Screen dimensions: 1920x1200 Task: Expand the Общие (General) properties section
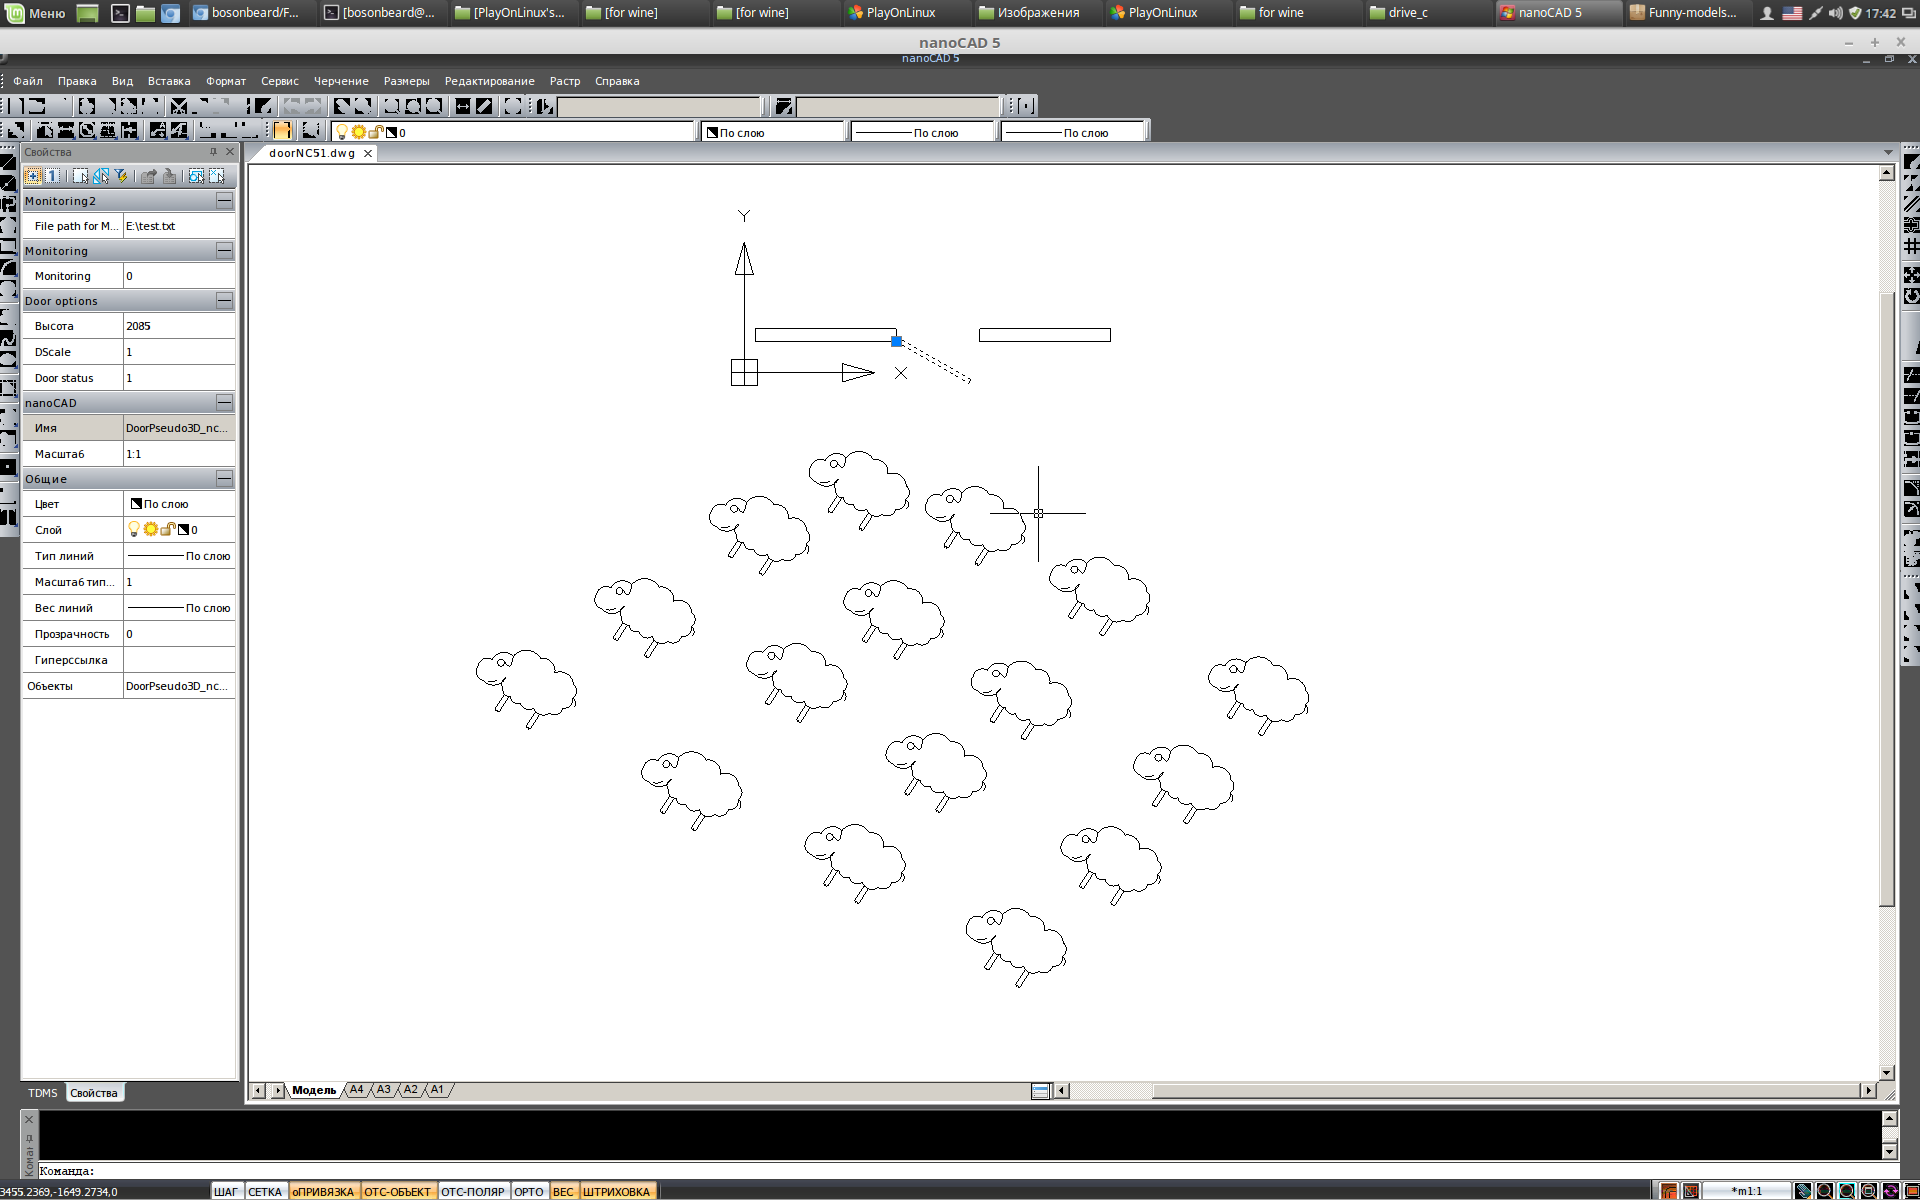pyautogui.click(x=223, y=478)
